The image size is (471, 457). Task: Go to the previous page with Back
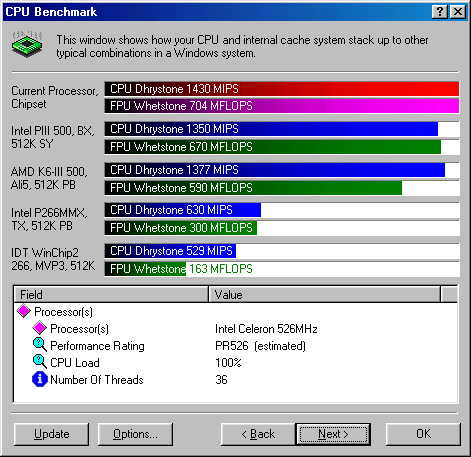pyautogui.click(x=258, y=434)
